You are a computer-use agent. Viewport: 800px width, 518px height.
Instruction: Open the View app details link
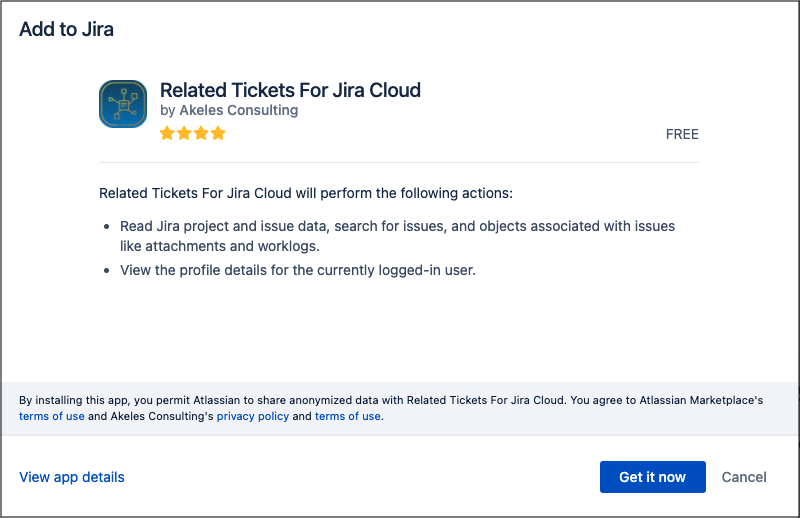pyautogui.click(x=72, y=477)
